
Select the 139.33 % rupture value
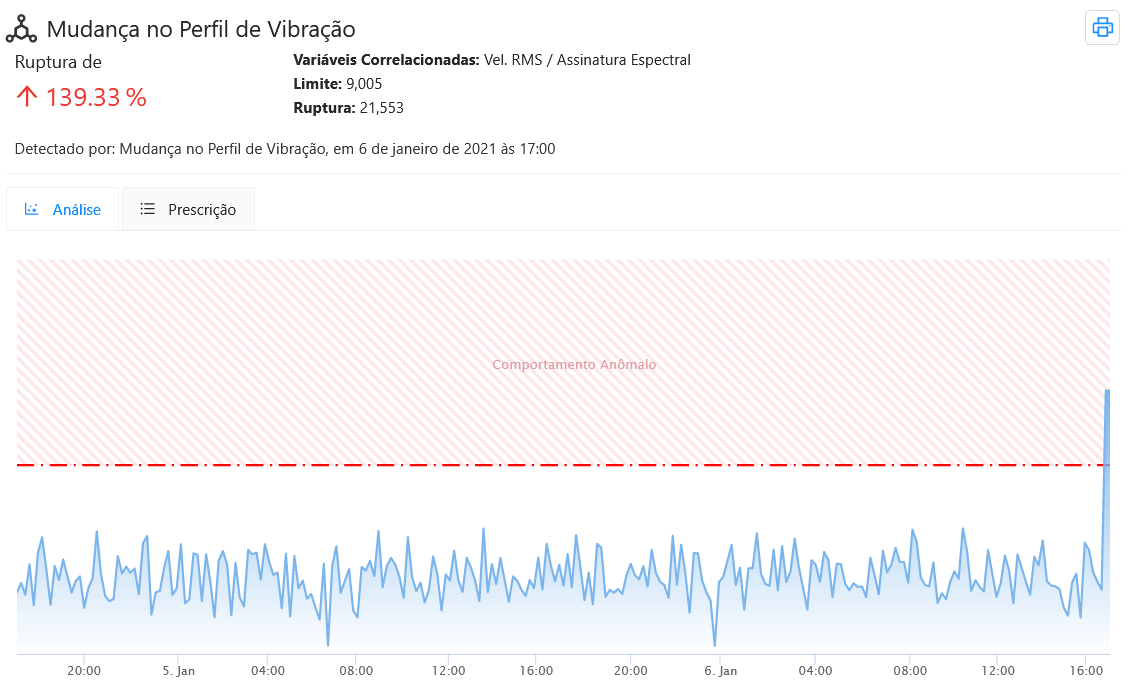coord(95,97)
